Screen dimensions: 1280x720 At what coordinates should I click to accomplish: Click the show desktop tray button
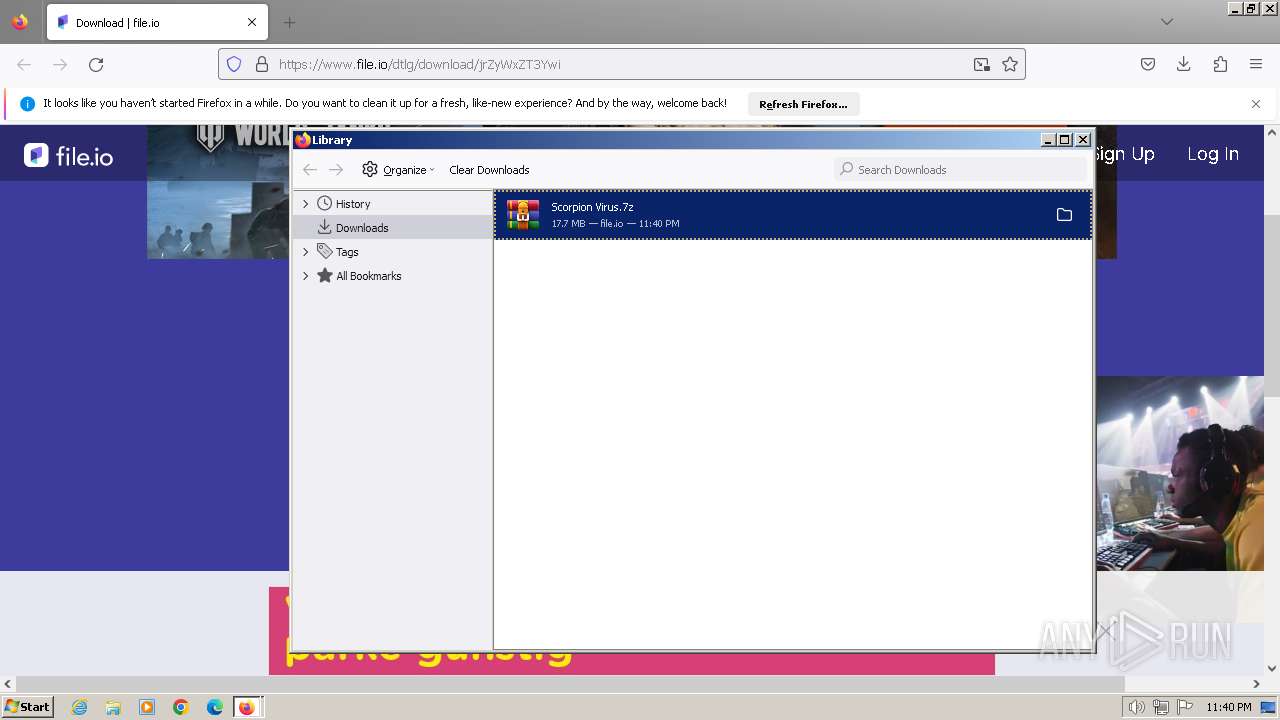[x=1268, y=707]
